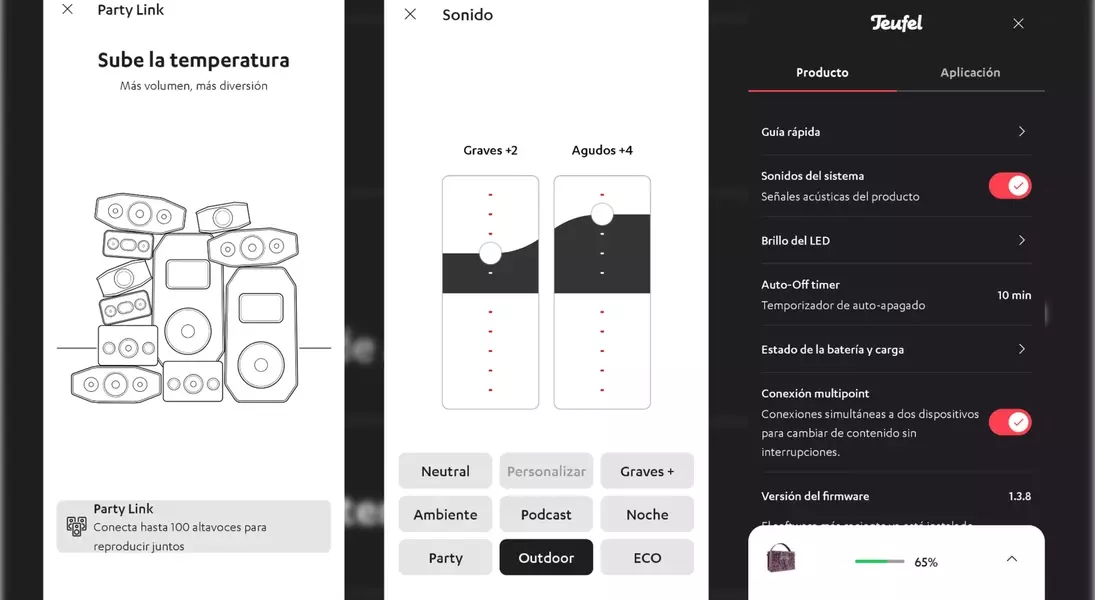This screenshot has height=600, width=1095.
Task: Click the Agudos treble slider knob
Action: click(x=602, y=214)
